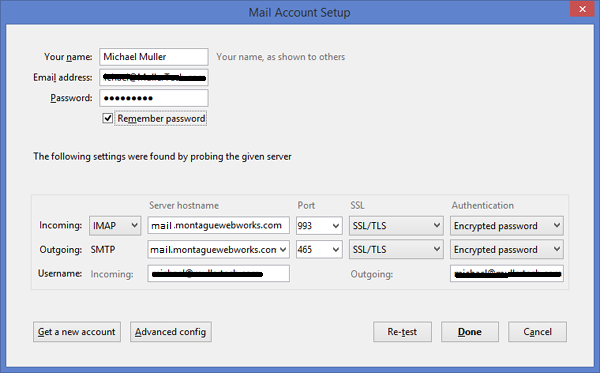Click the Incoming server hostname field
600x373 pixels.
click(x=218, y=225)
